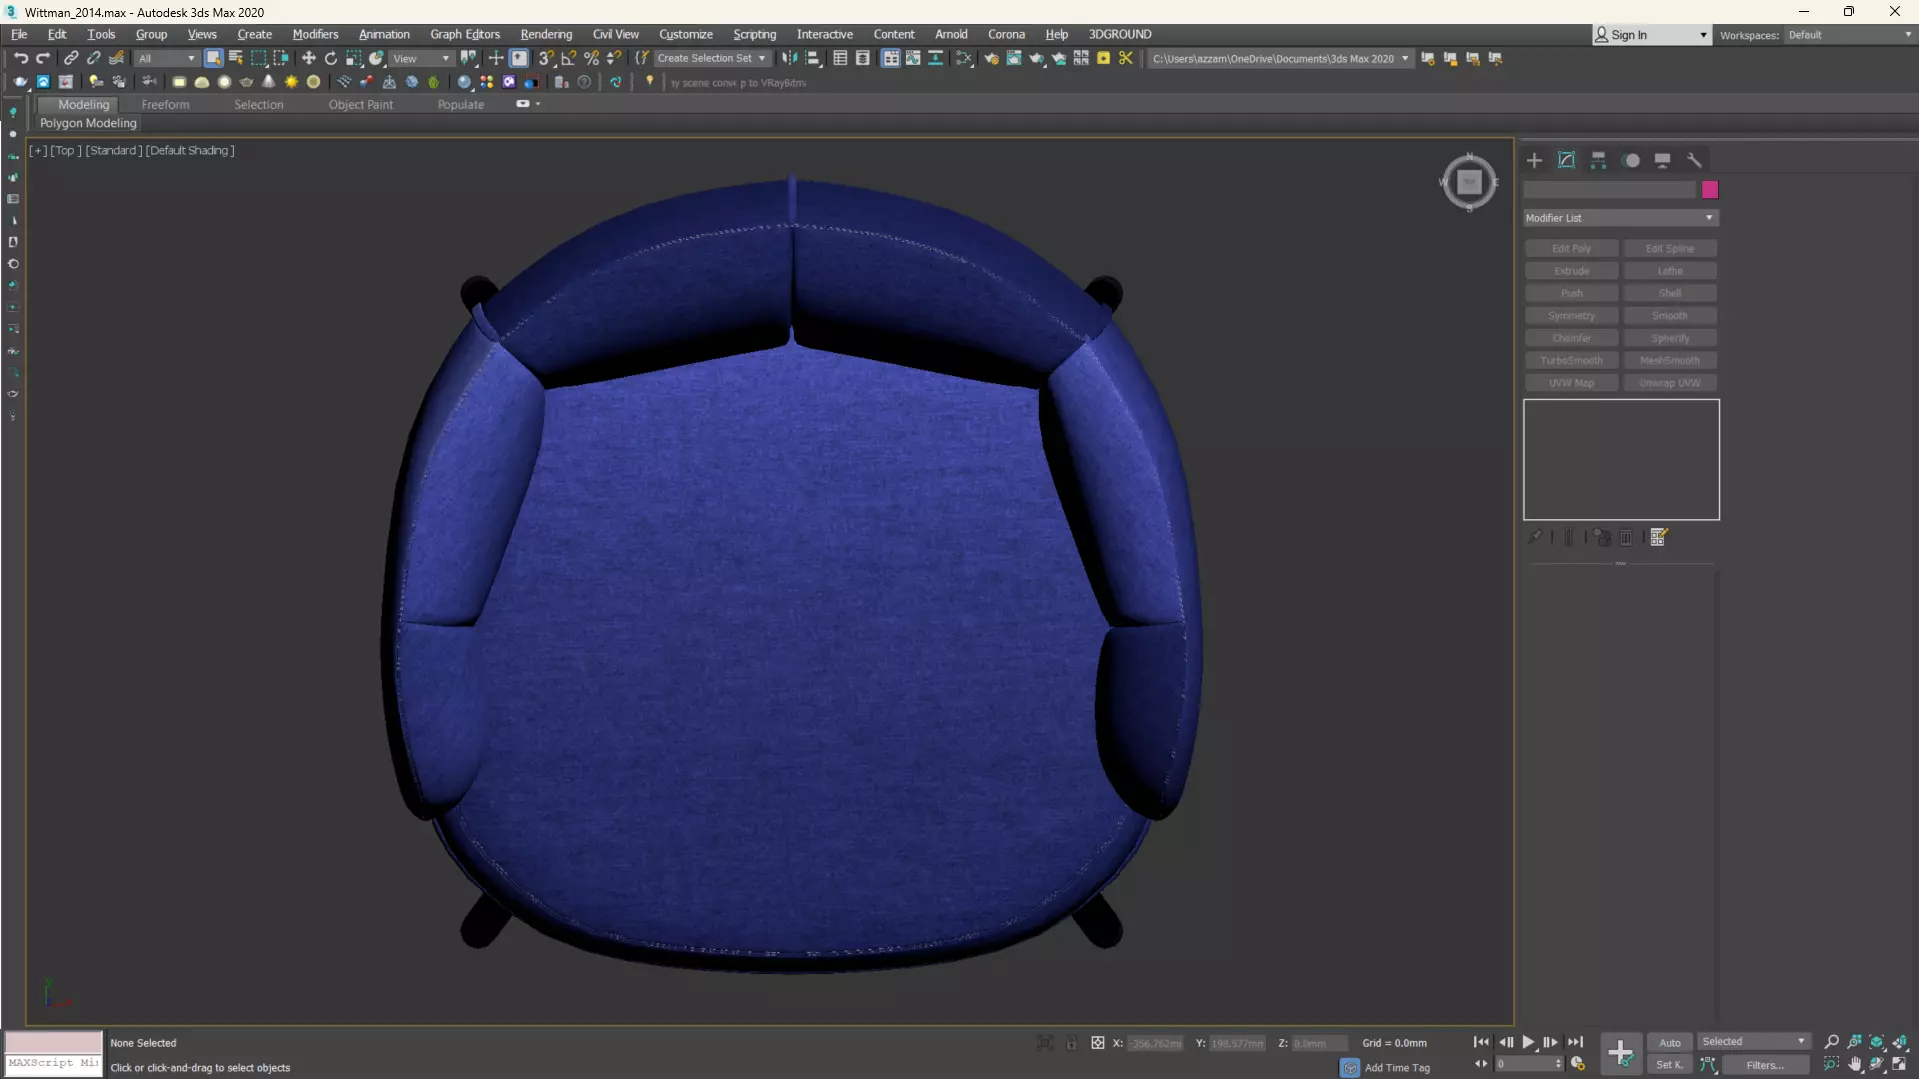Open the Workspaces Default dropdown
The image size is (1919, 1079).
tap(1850, 35)
